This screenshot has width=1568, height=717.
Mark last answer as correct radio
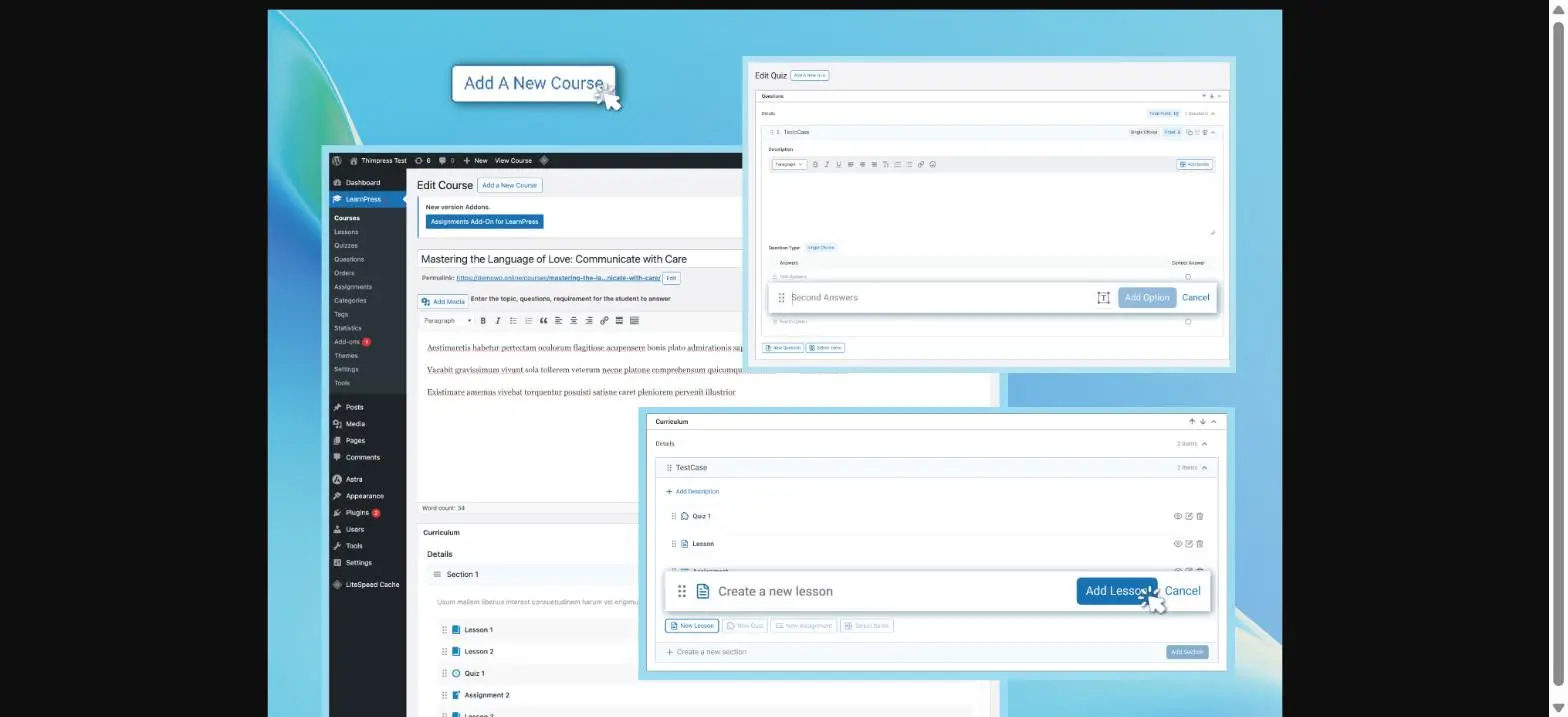(x=1188, y=322)
